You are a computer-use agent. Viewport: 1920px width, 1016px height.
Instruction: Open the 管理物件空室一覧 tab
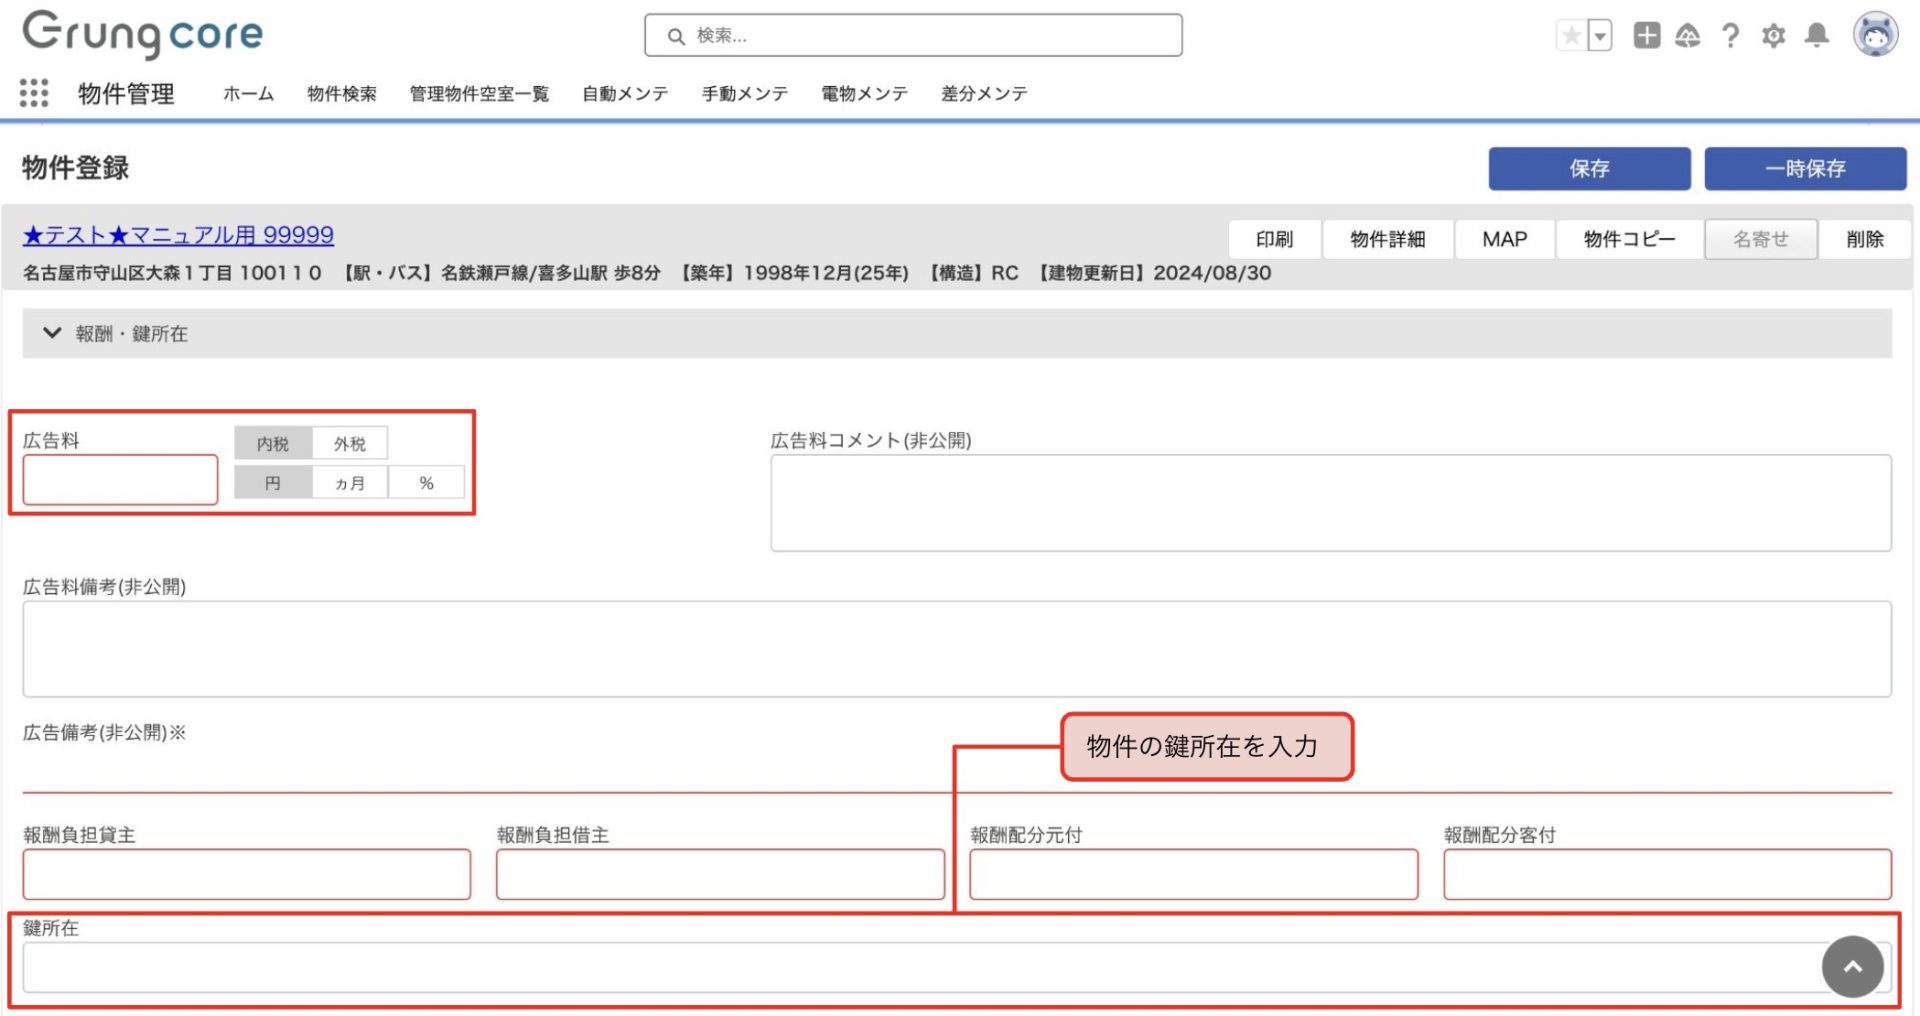pos(479,94)
